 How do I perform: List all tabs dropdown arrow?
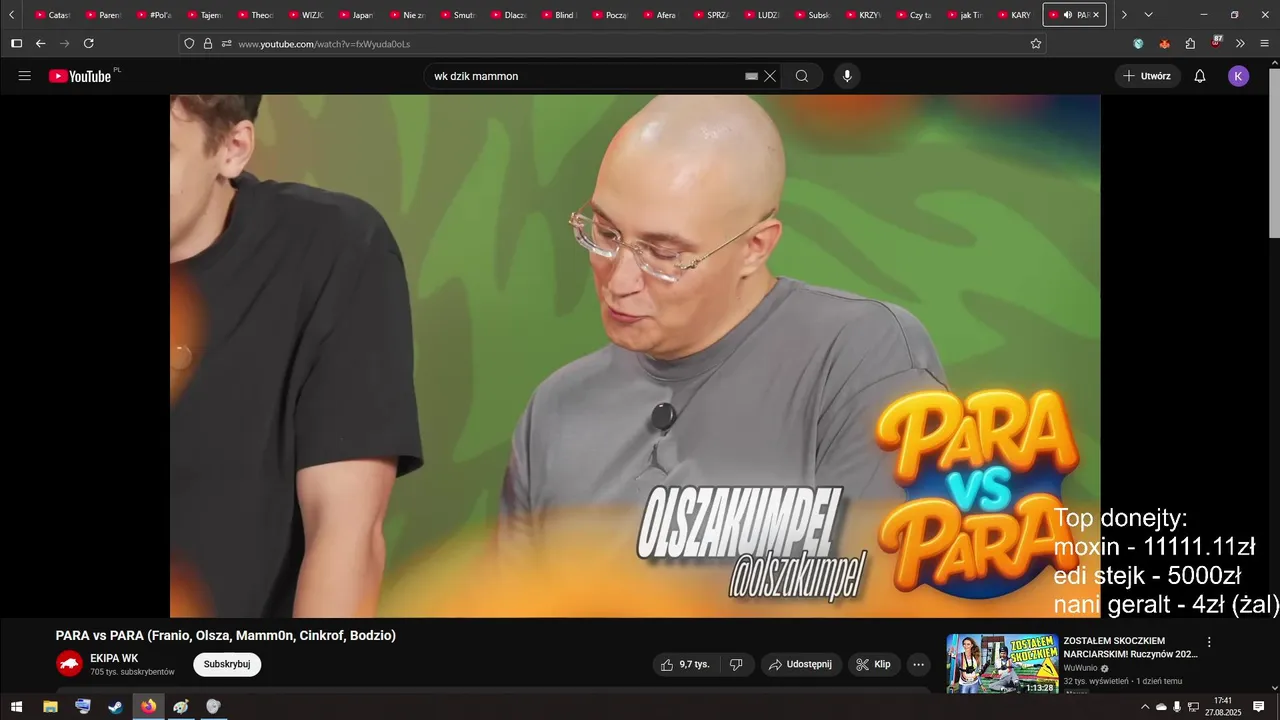tap(1148, 15)
